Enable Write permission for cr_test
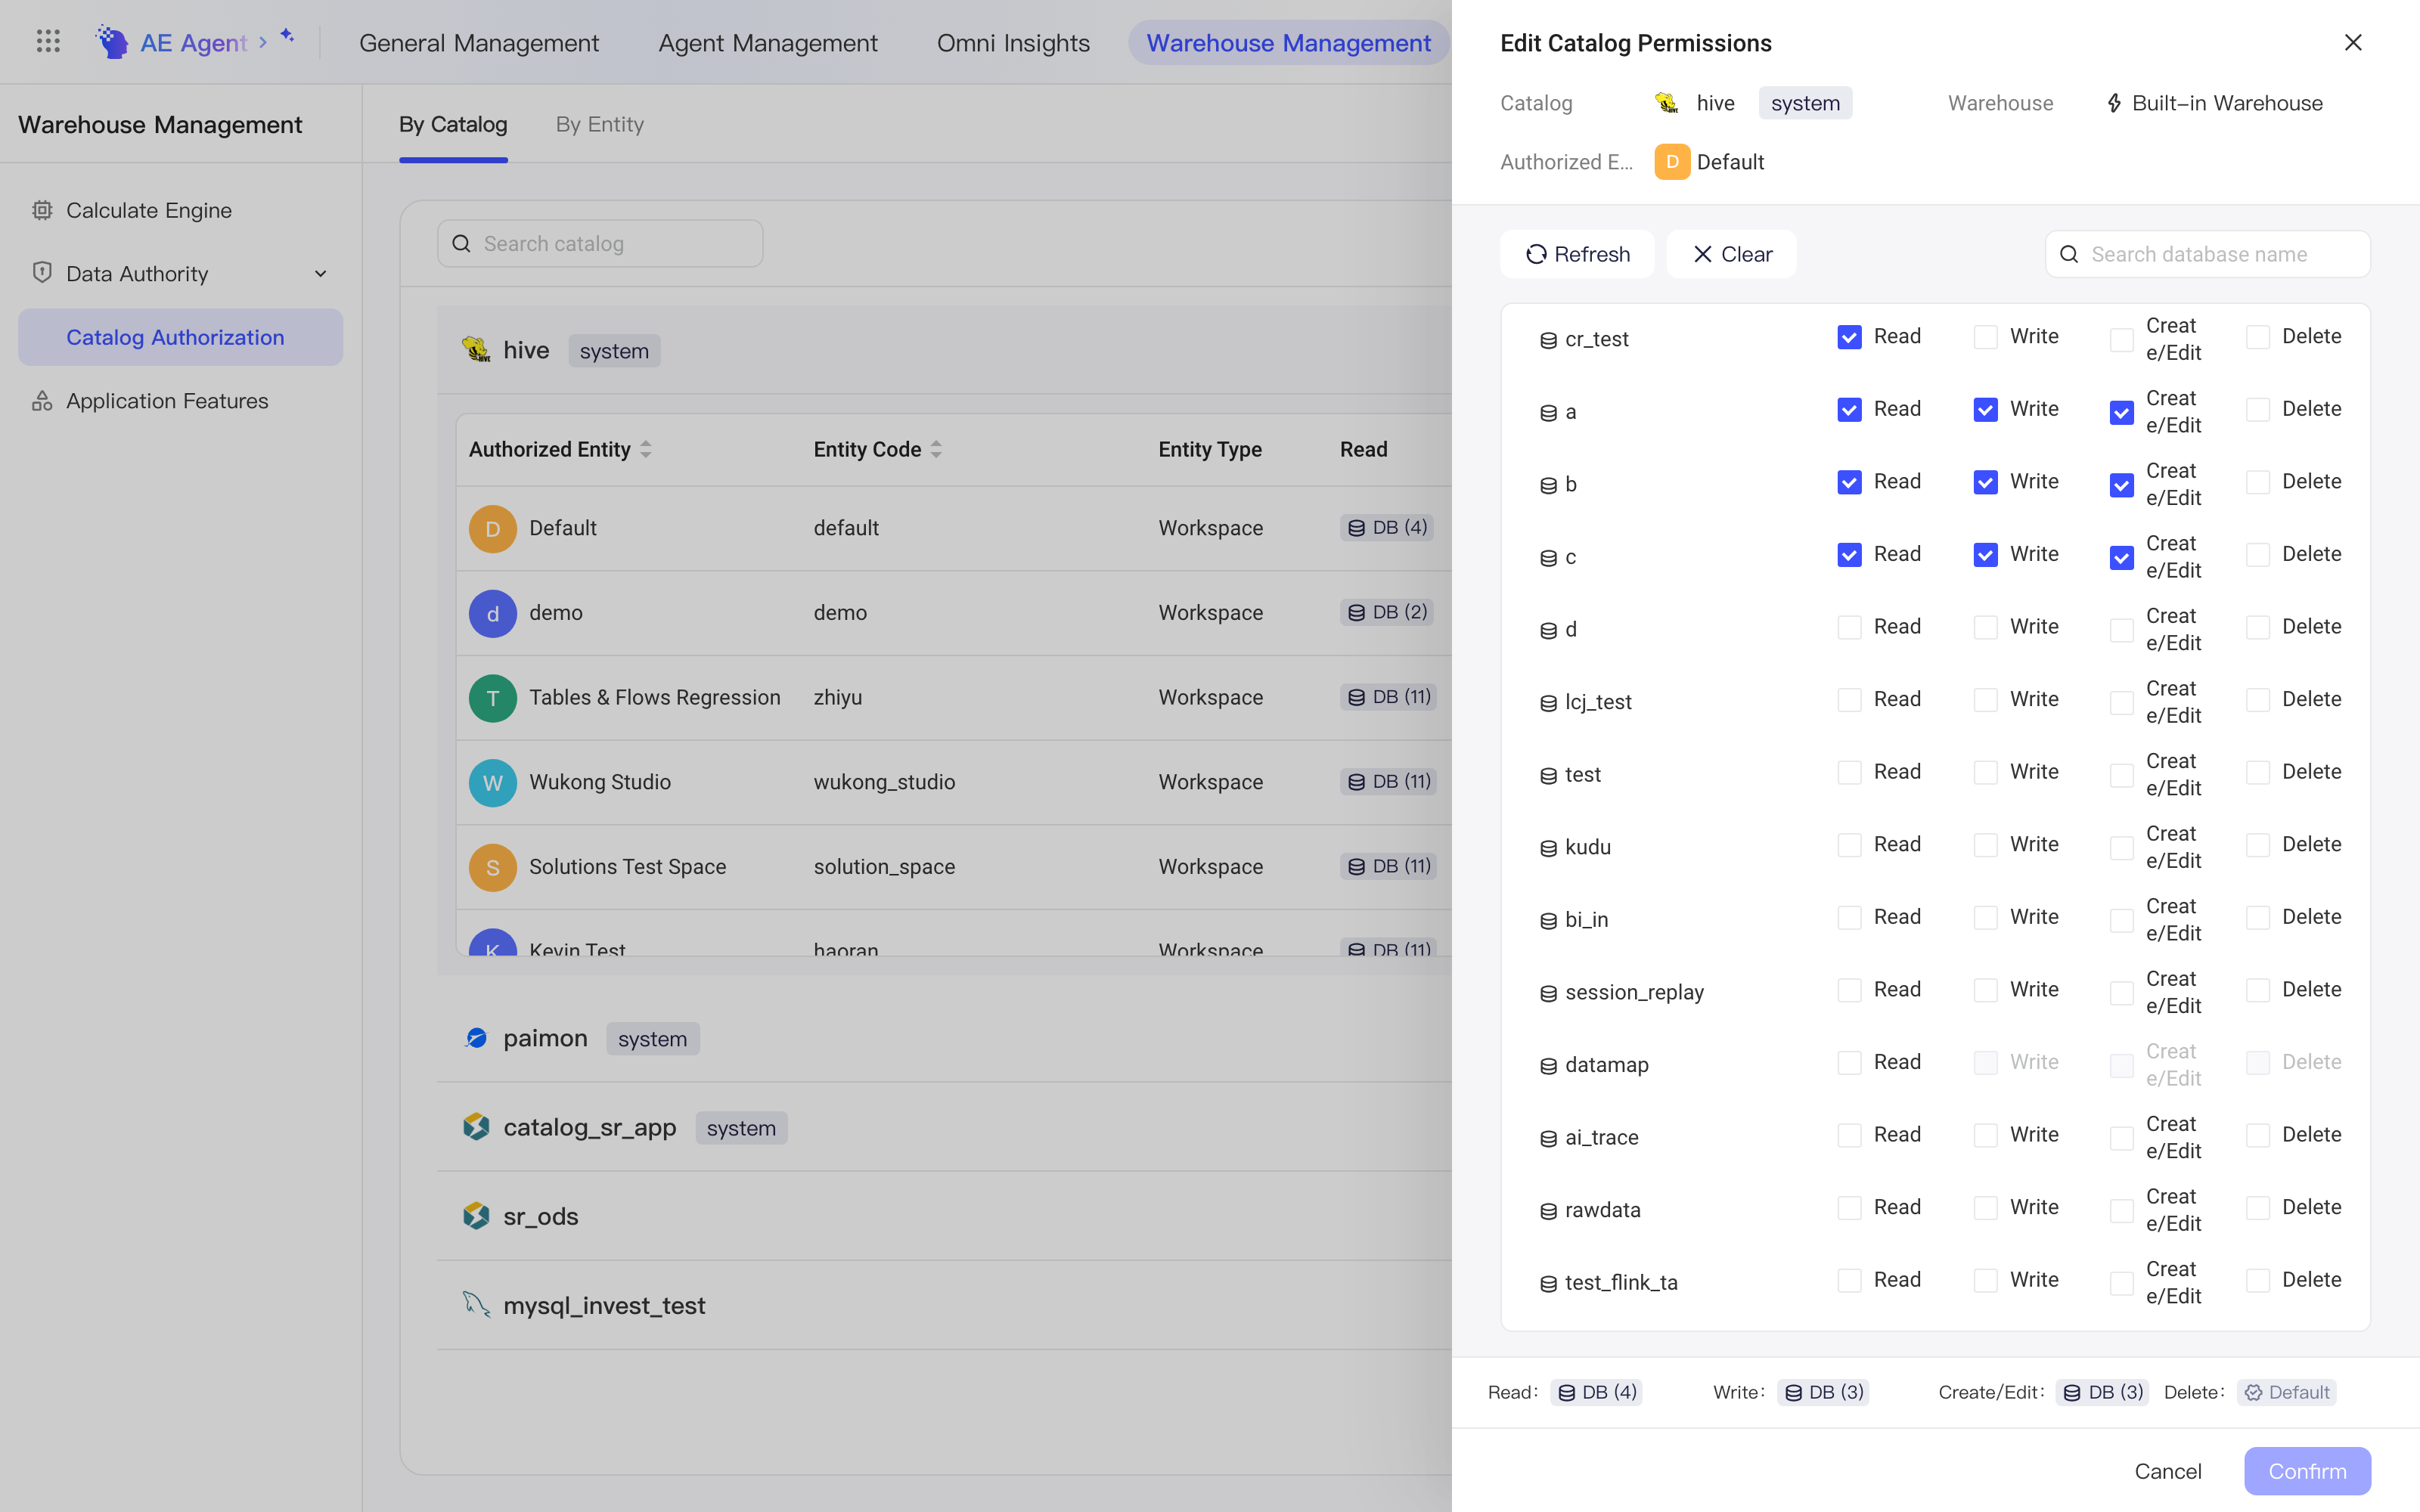This screenshot has width=2420, height=1512. 1985,337
